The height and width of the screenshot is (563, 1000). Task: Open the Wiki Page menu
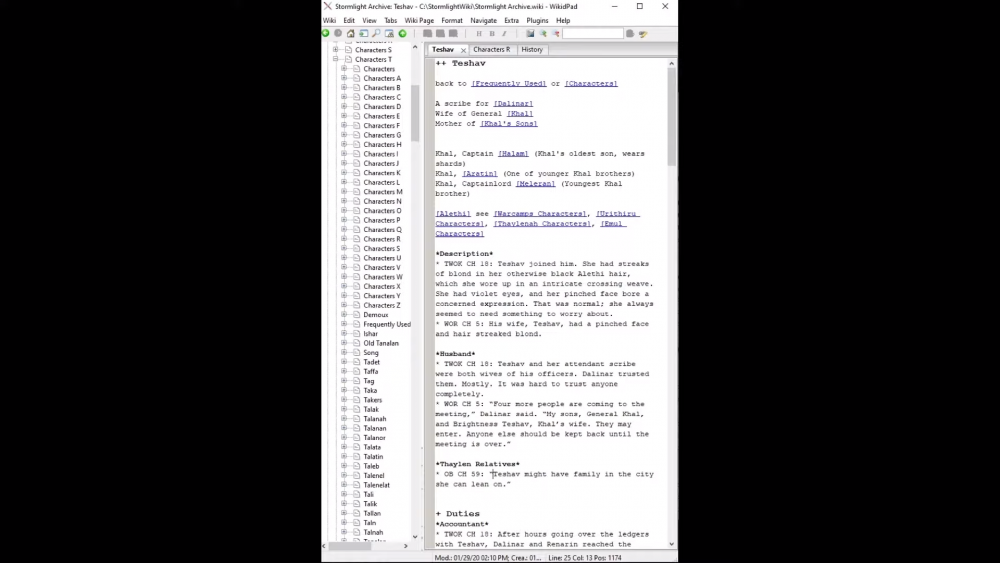[x=419, y=20]
